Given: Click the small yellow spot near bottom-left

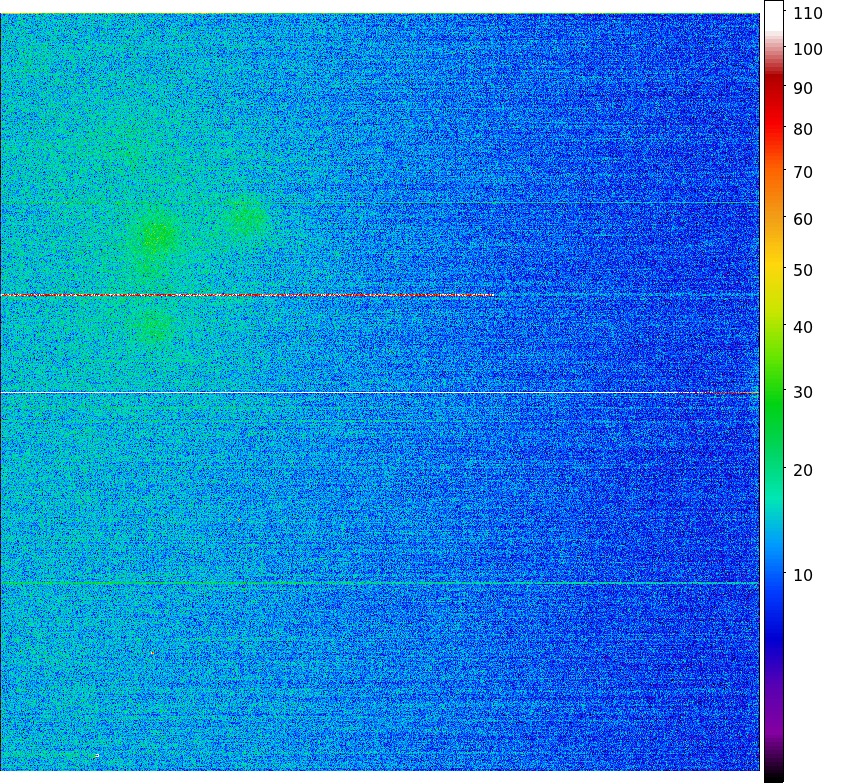Looking at the screenshot, I should pyautogui.click(x=96, y=755).
